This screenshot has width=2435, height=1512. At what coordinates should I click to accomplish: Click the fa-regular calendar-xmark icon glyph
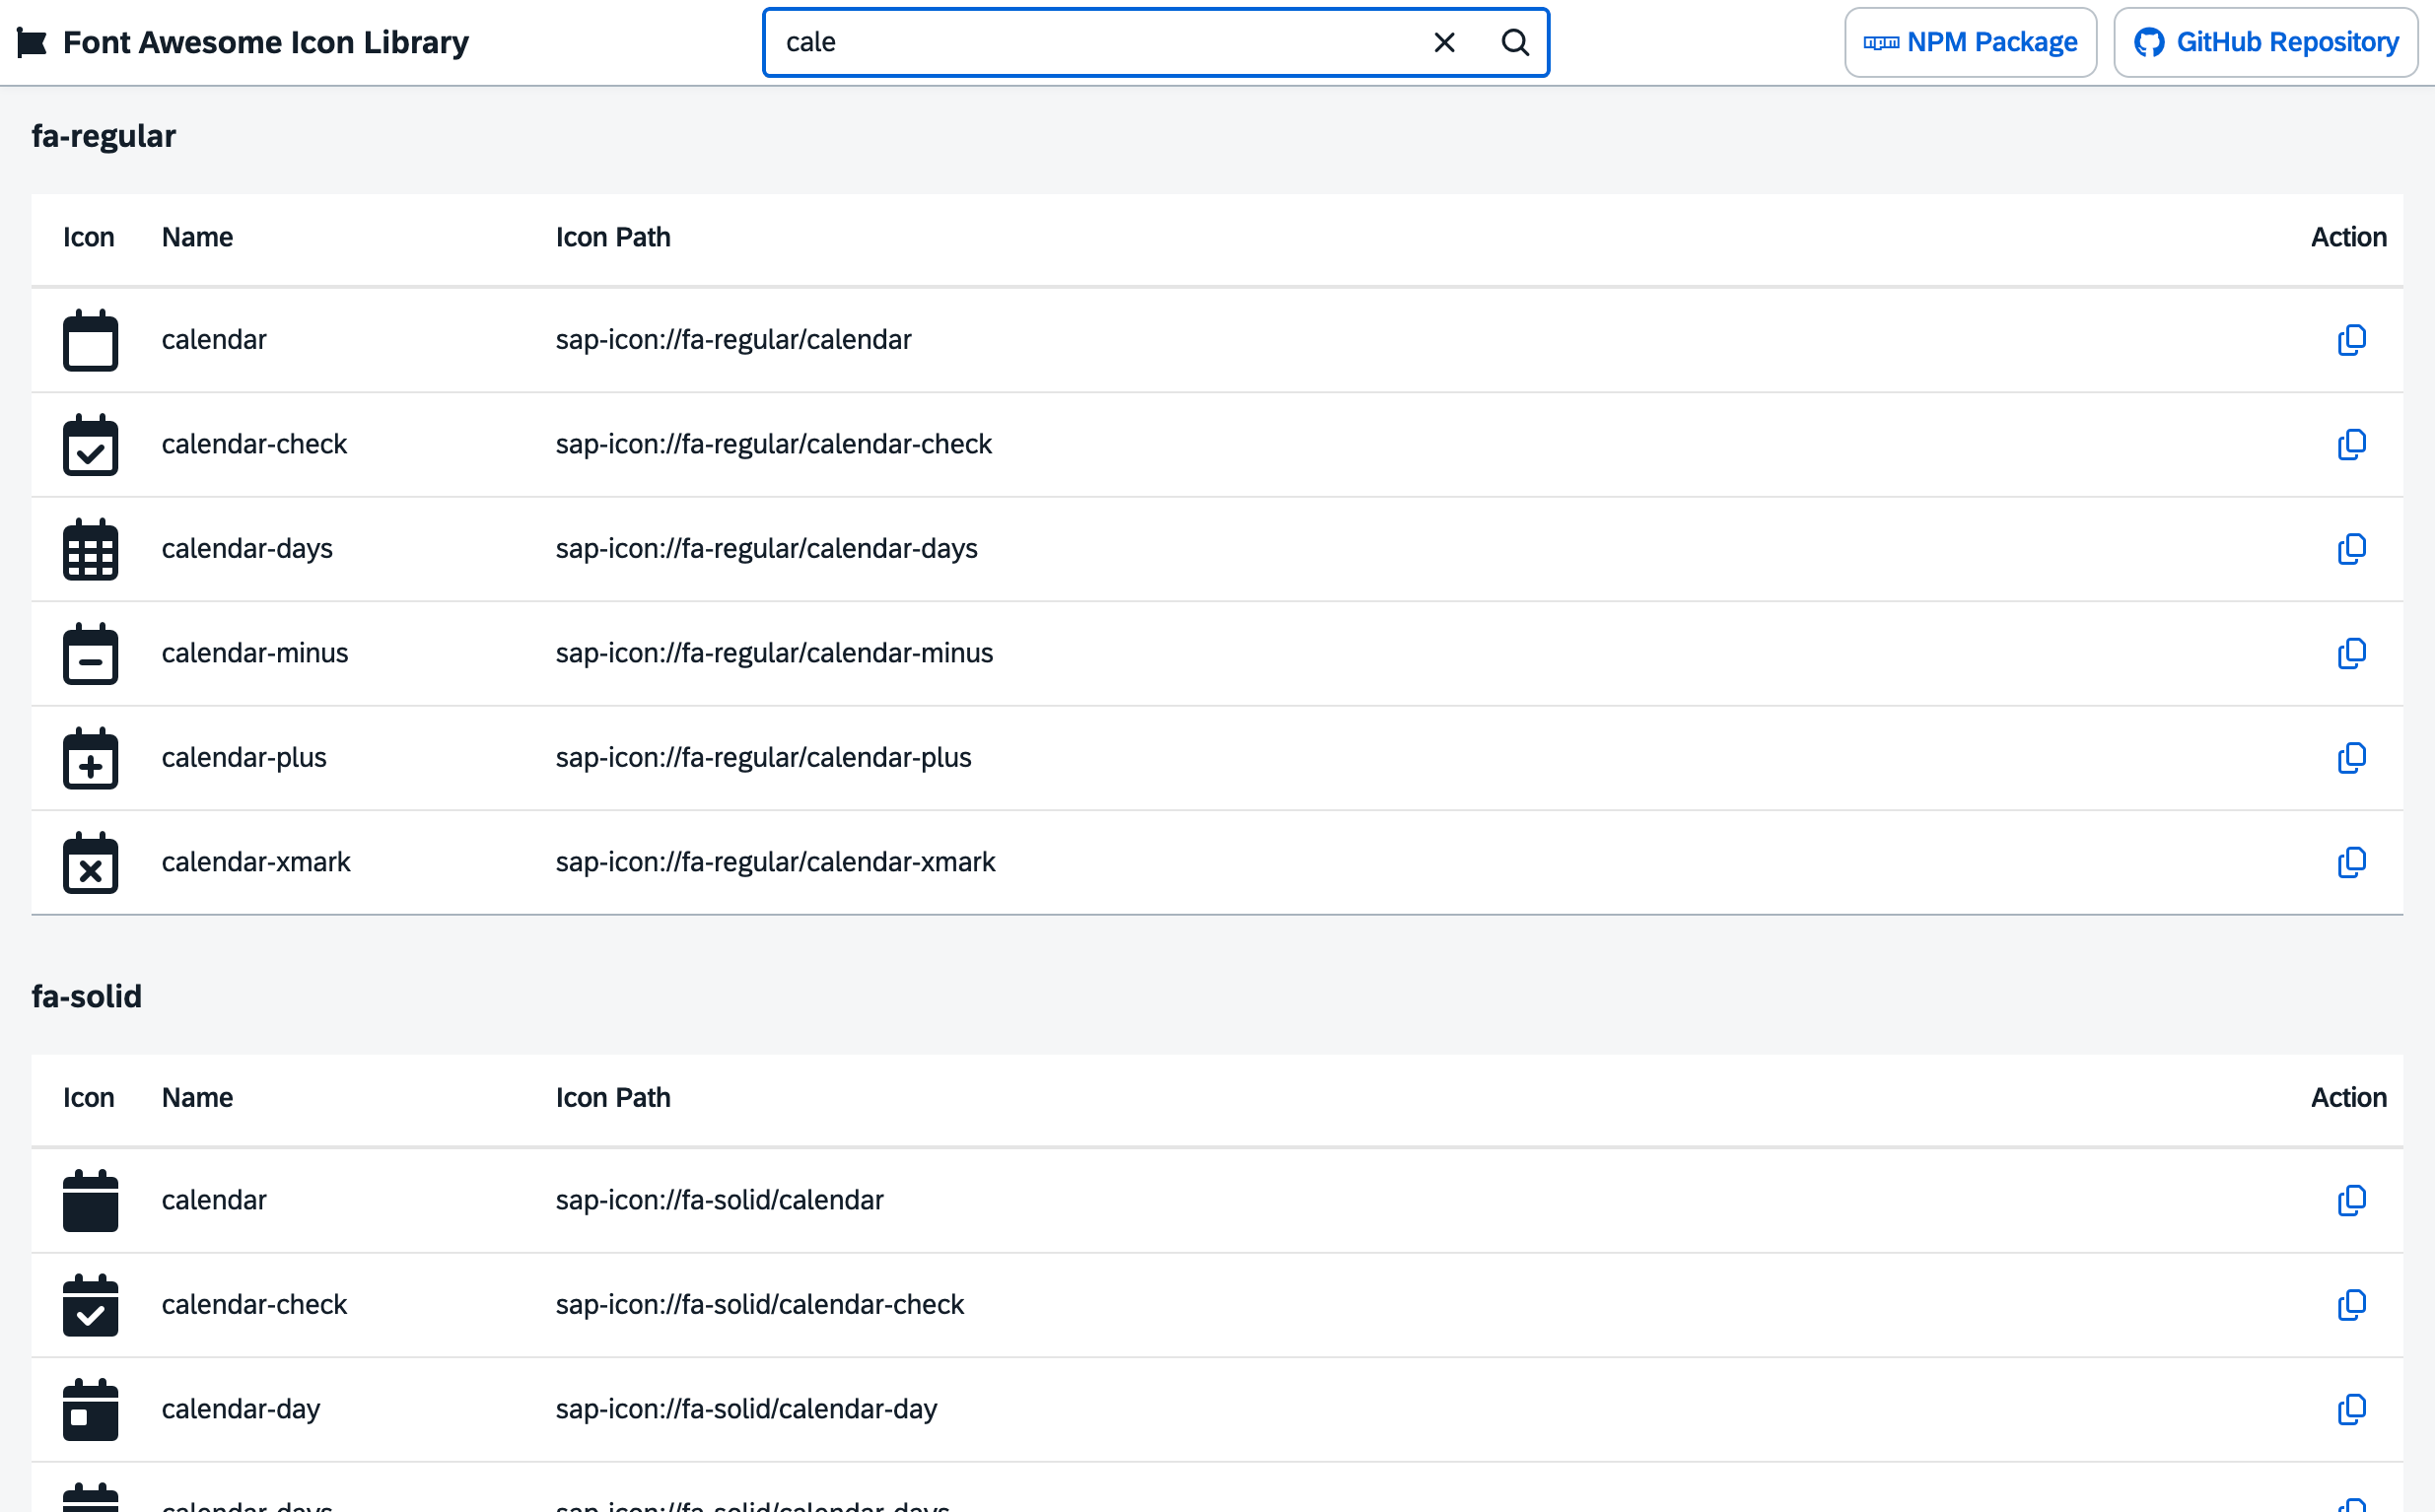pos(90,862)
